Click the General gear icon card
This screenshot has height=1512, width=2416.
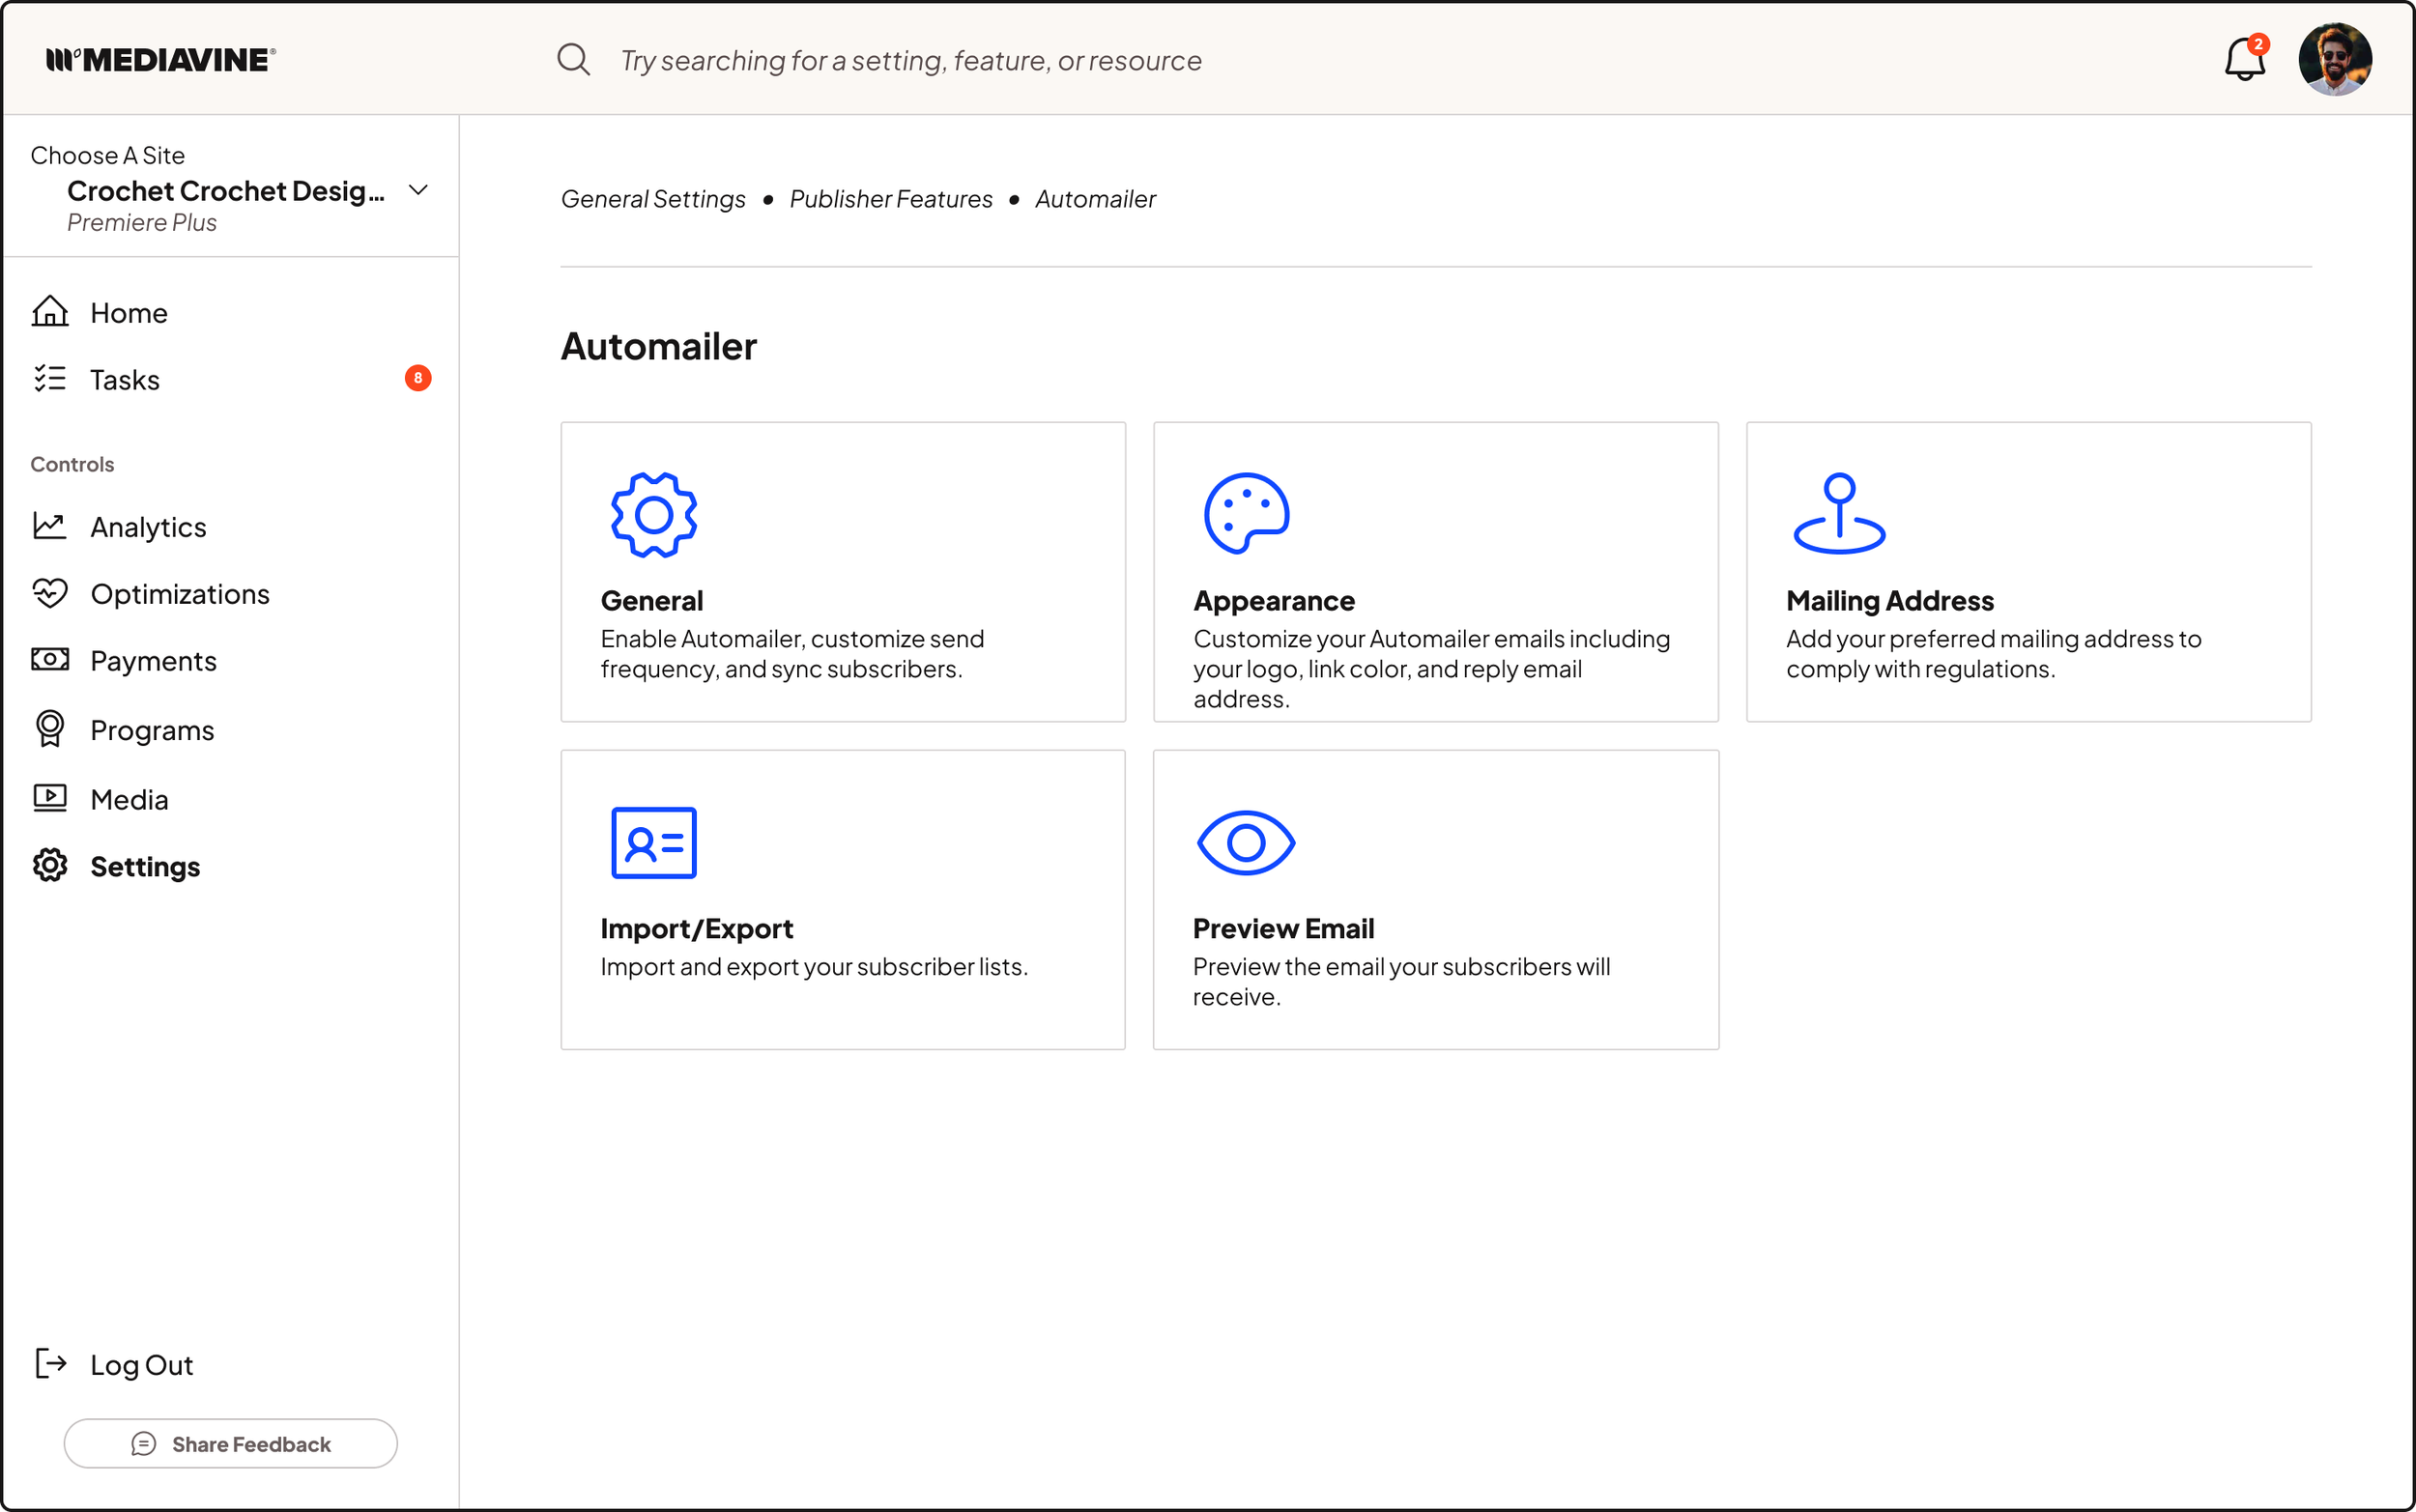[x=654, y=515]
